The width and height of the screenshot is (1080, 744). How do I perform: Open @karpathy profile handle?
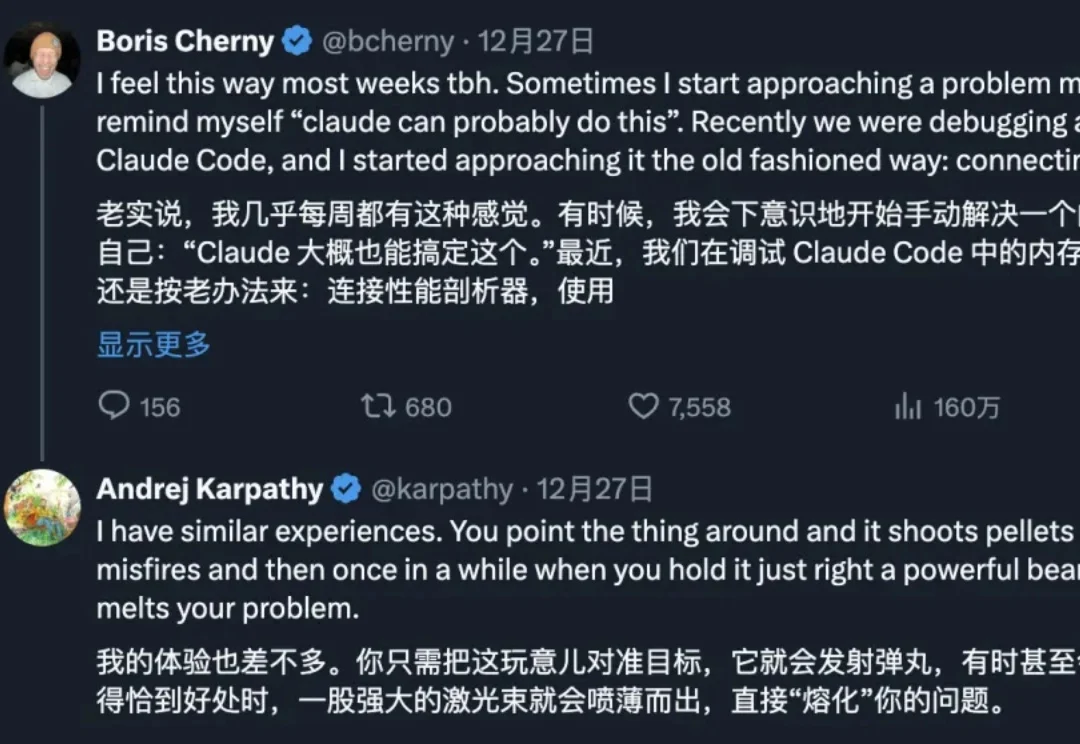click(441, 489)
